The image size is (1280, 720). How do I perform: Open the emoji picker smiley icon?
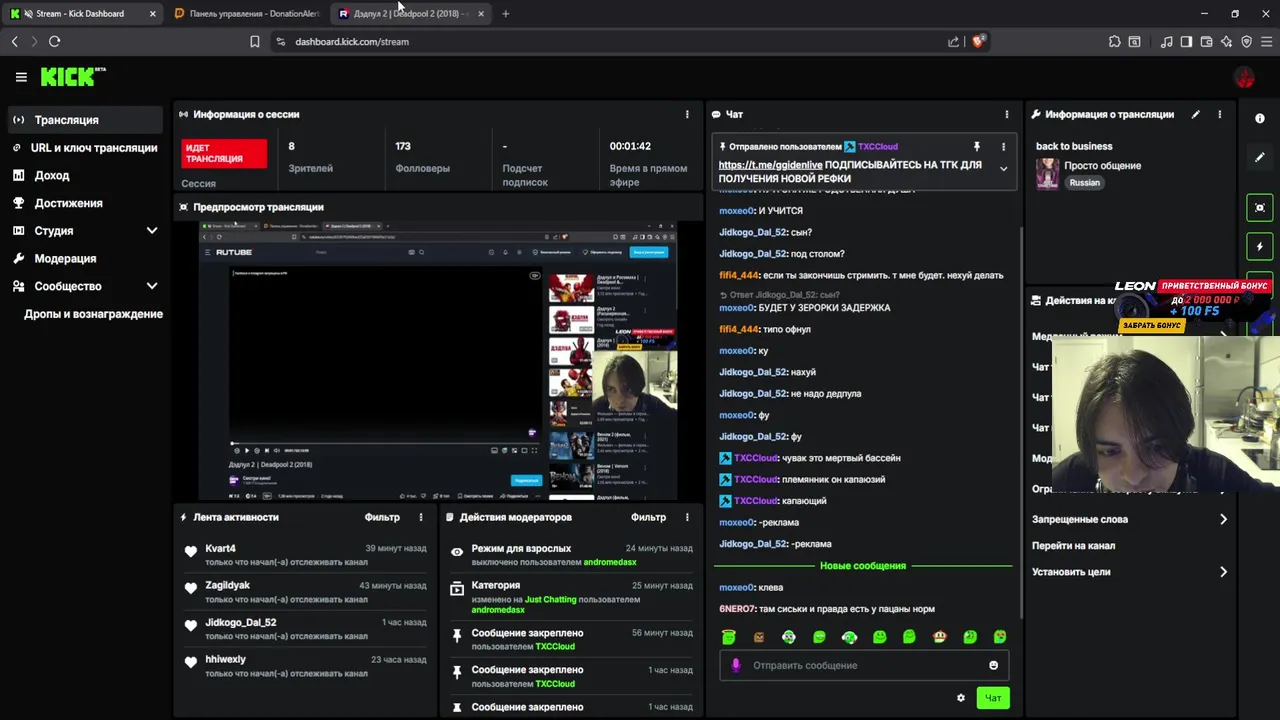point(993,665)
